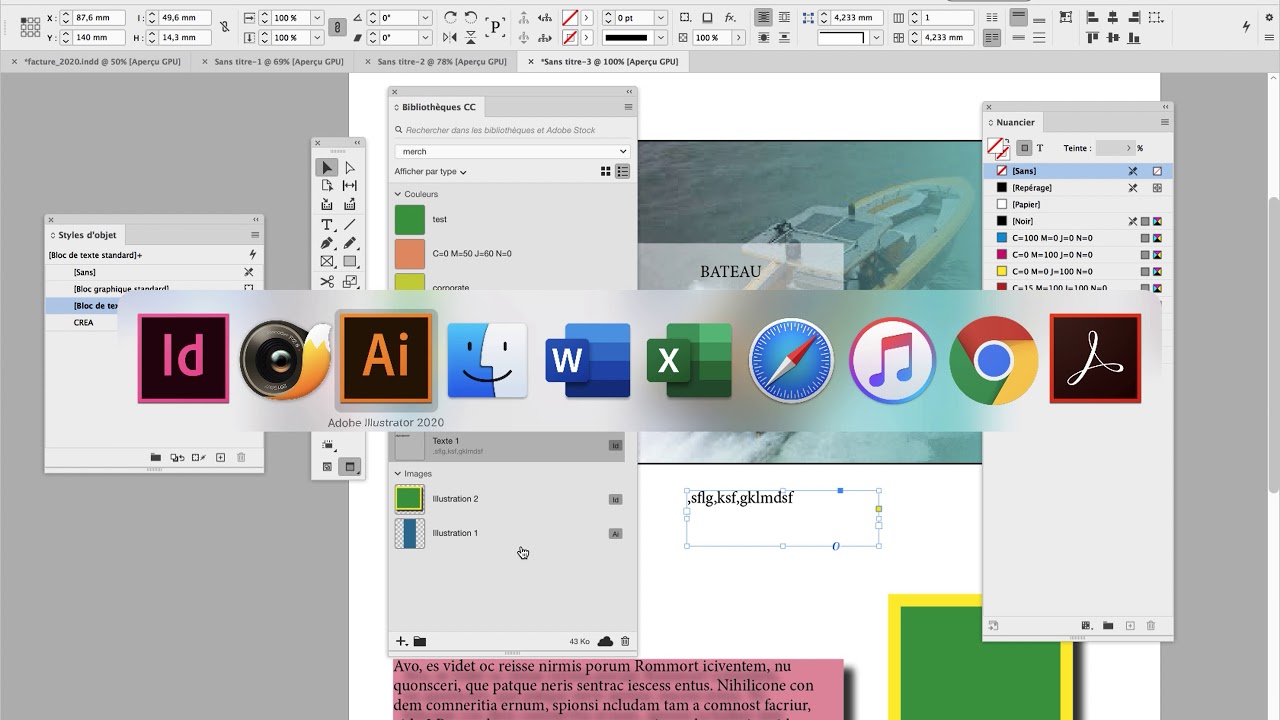1280x720 pixels.
Task: Add element to CC library
Action: tap(401, 641)
